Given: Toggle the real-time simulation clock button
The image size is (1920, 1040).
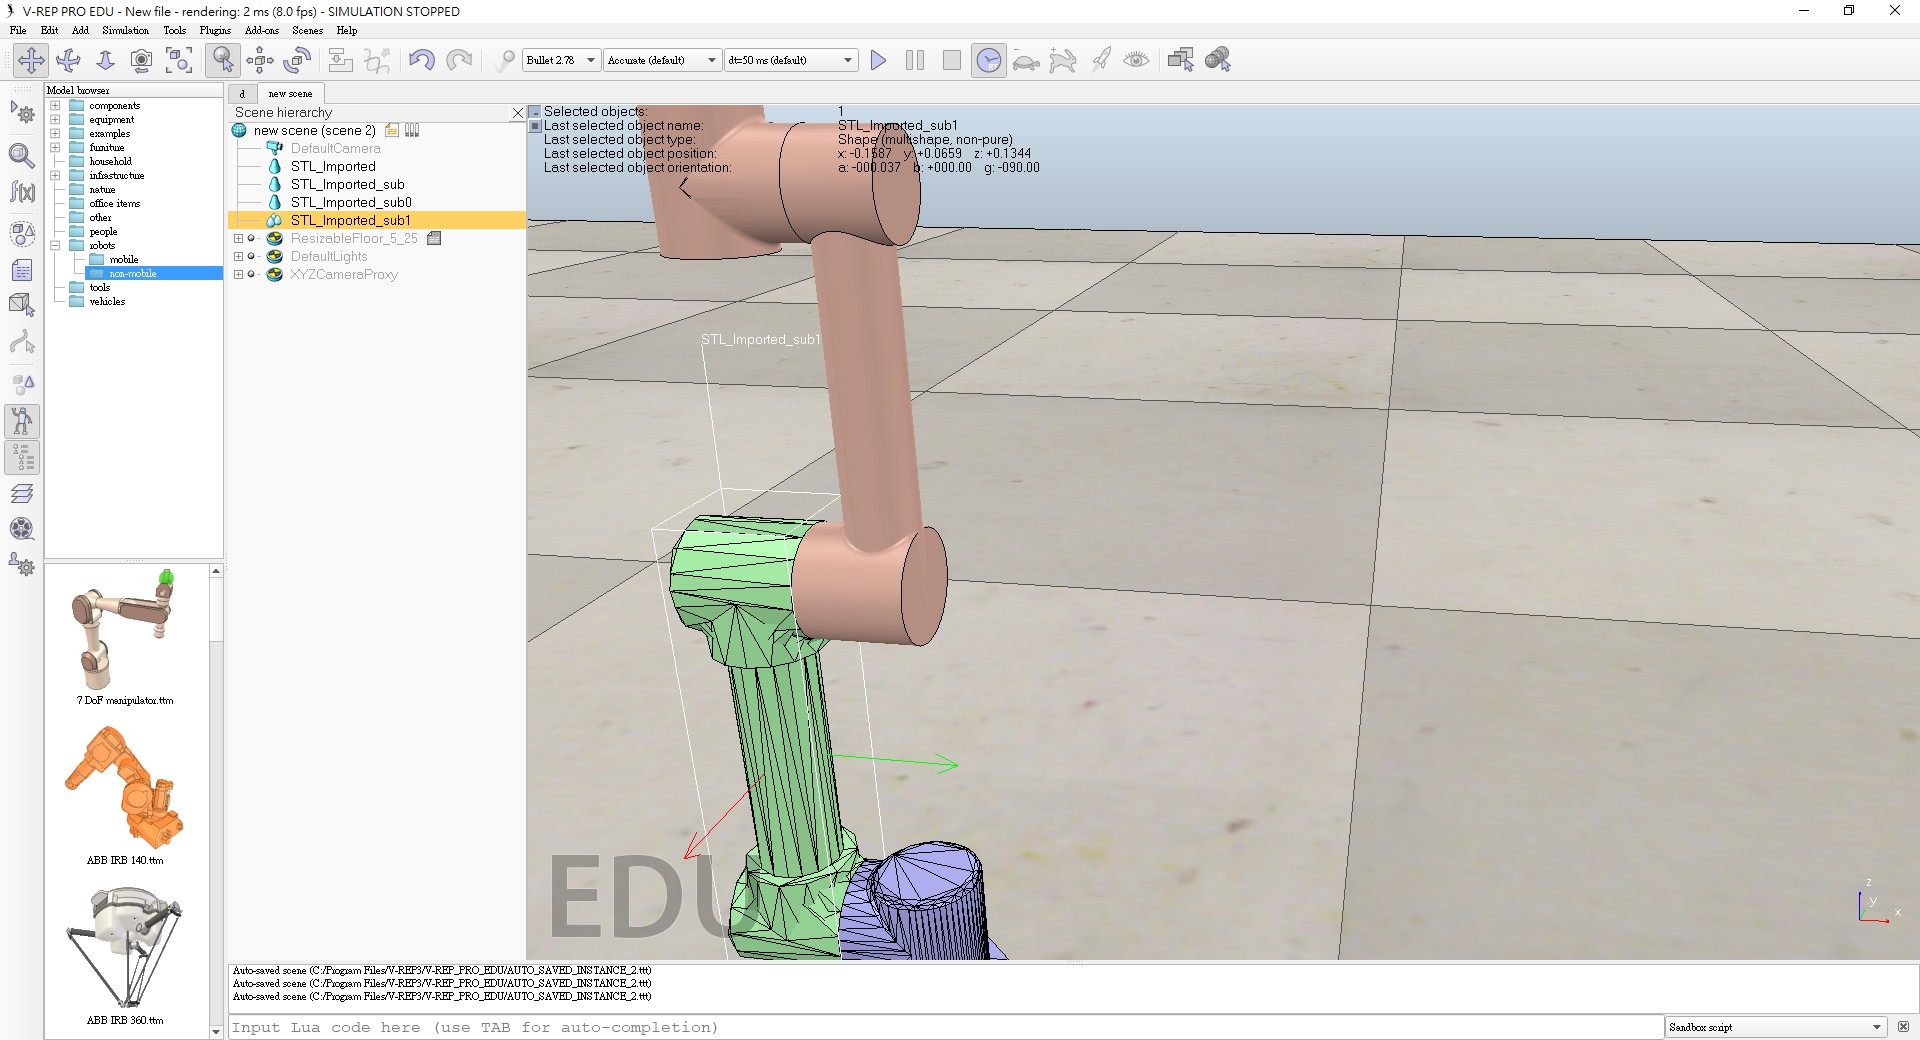Looking at the screenshot, I should [988, 60].
